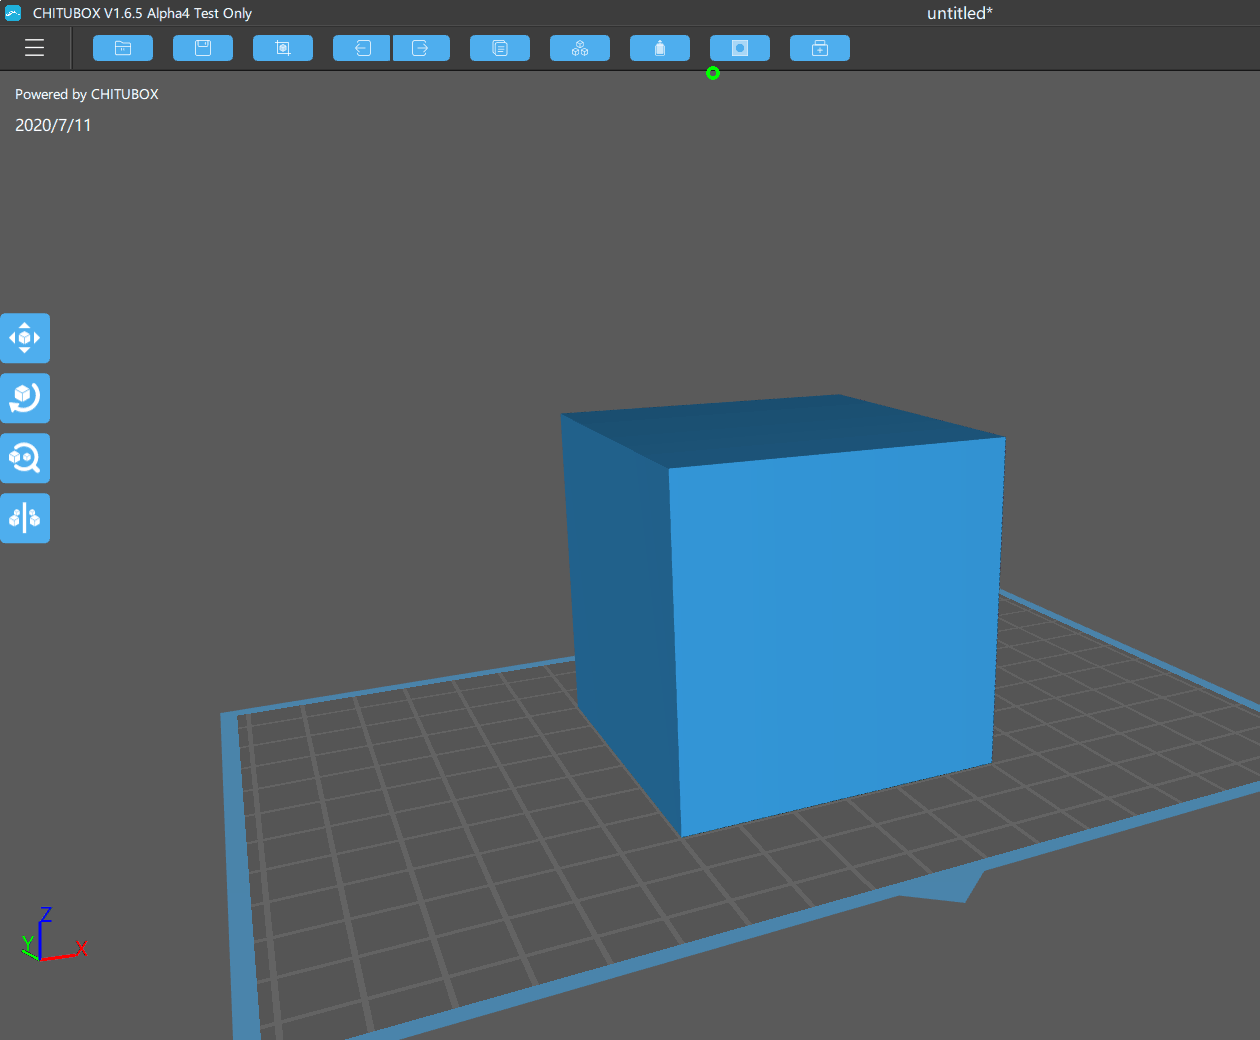Open the screenshot capture tool
Screen dimensions: 1260x1040
coord(739,47)
